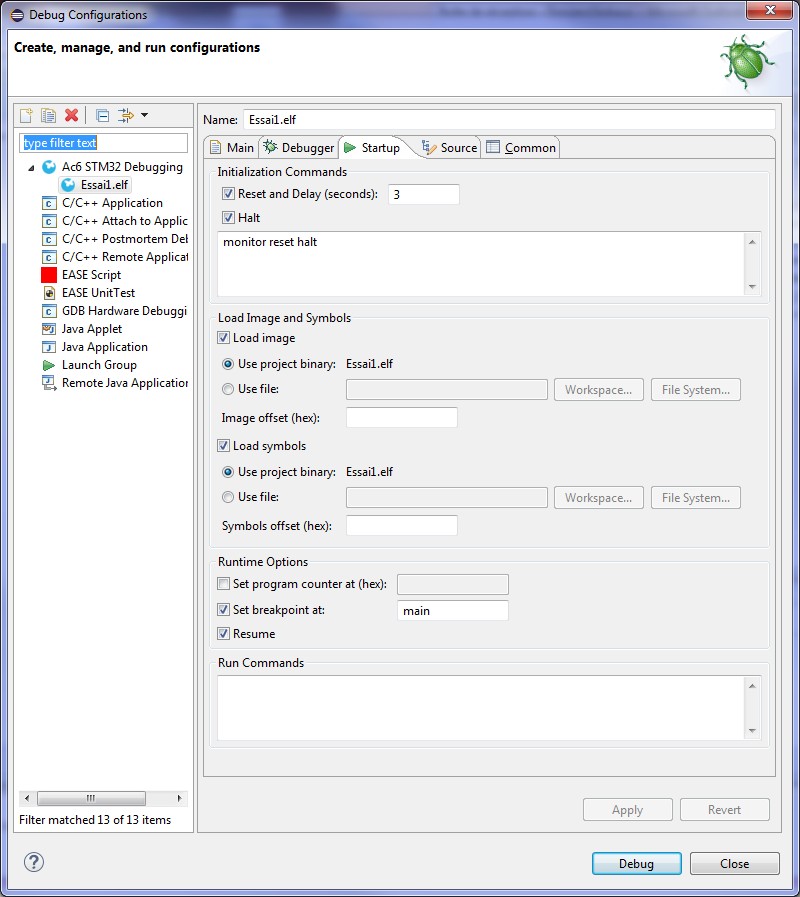This screenshot has width=800, height=897.
Task: Click the New launch configuration icon
Action: 27,116
